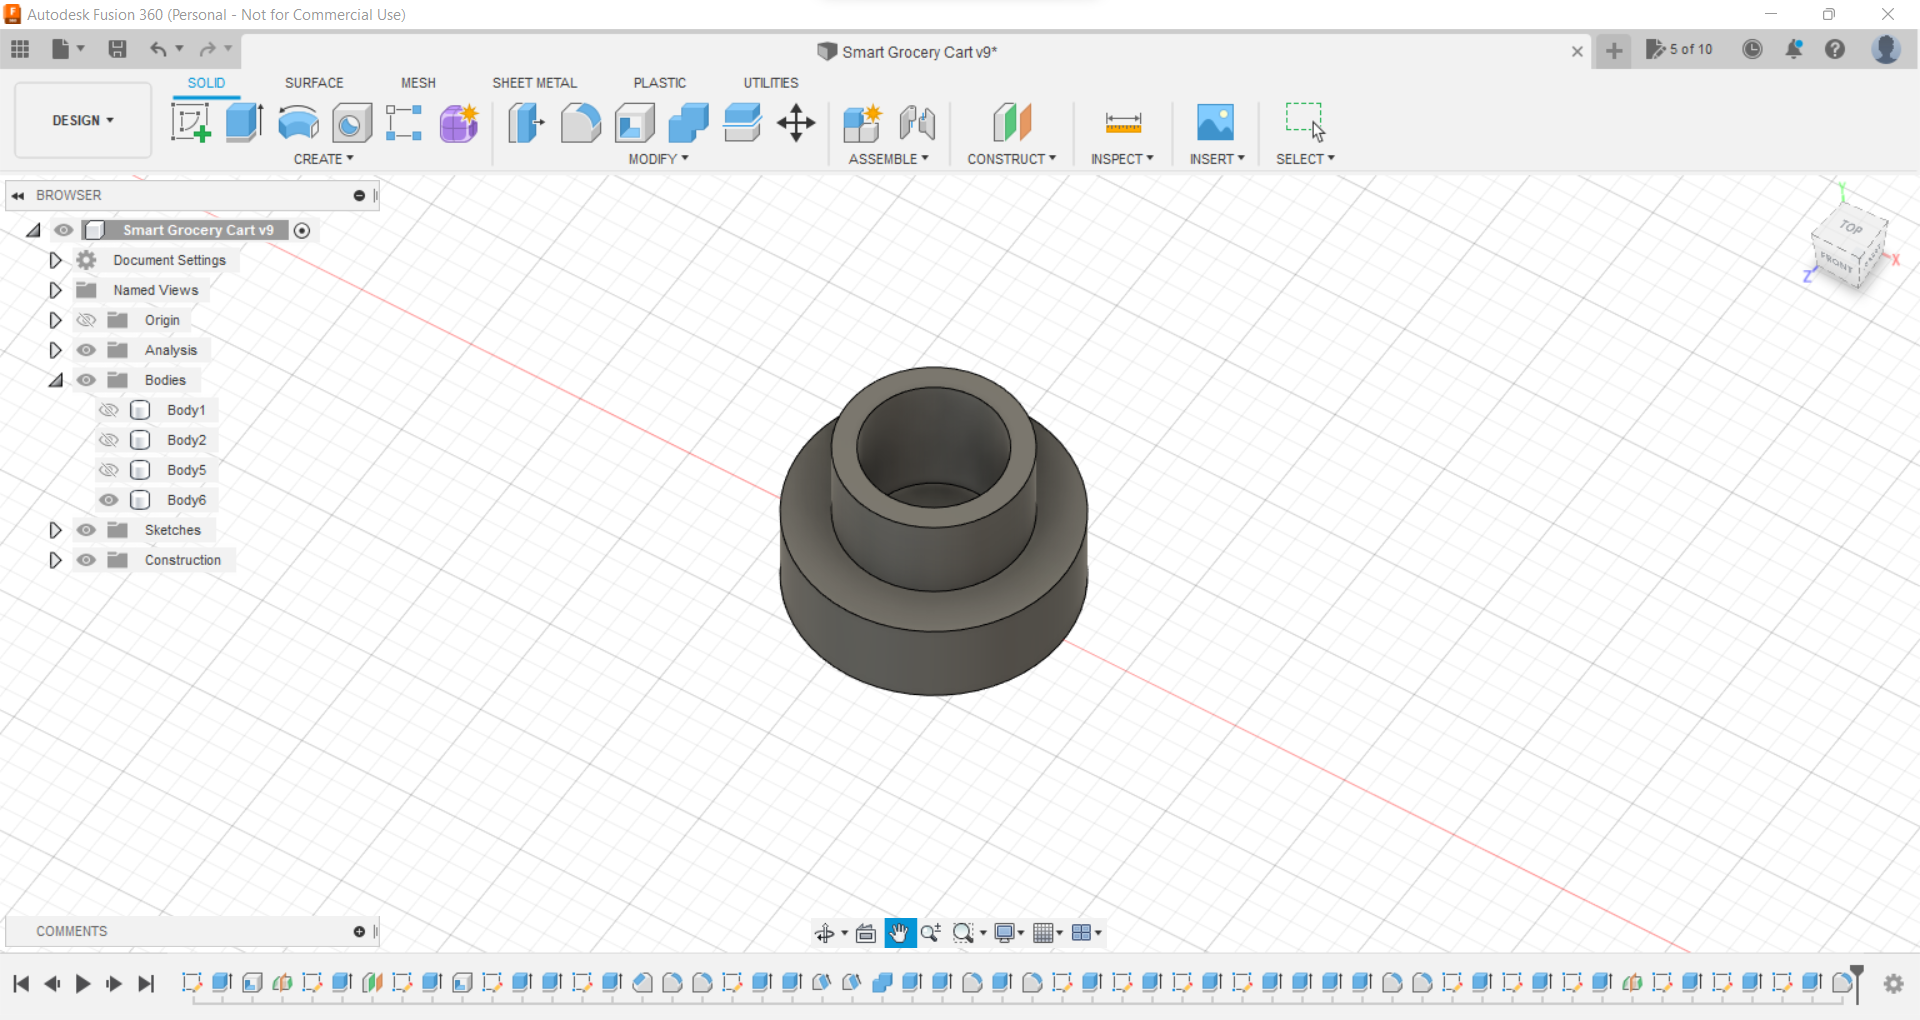Viewport: 1920px width, 1020px height.
Task: Open the SHEET METAL tab
Action: pyautogui.click(x=535, y=83)
